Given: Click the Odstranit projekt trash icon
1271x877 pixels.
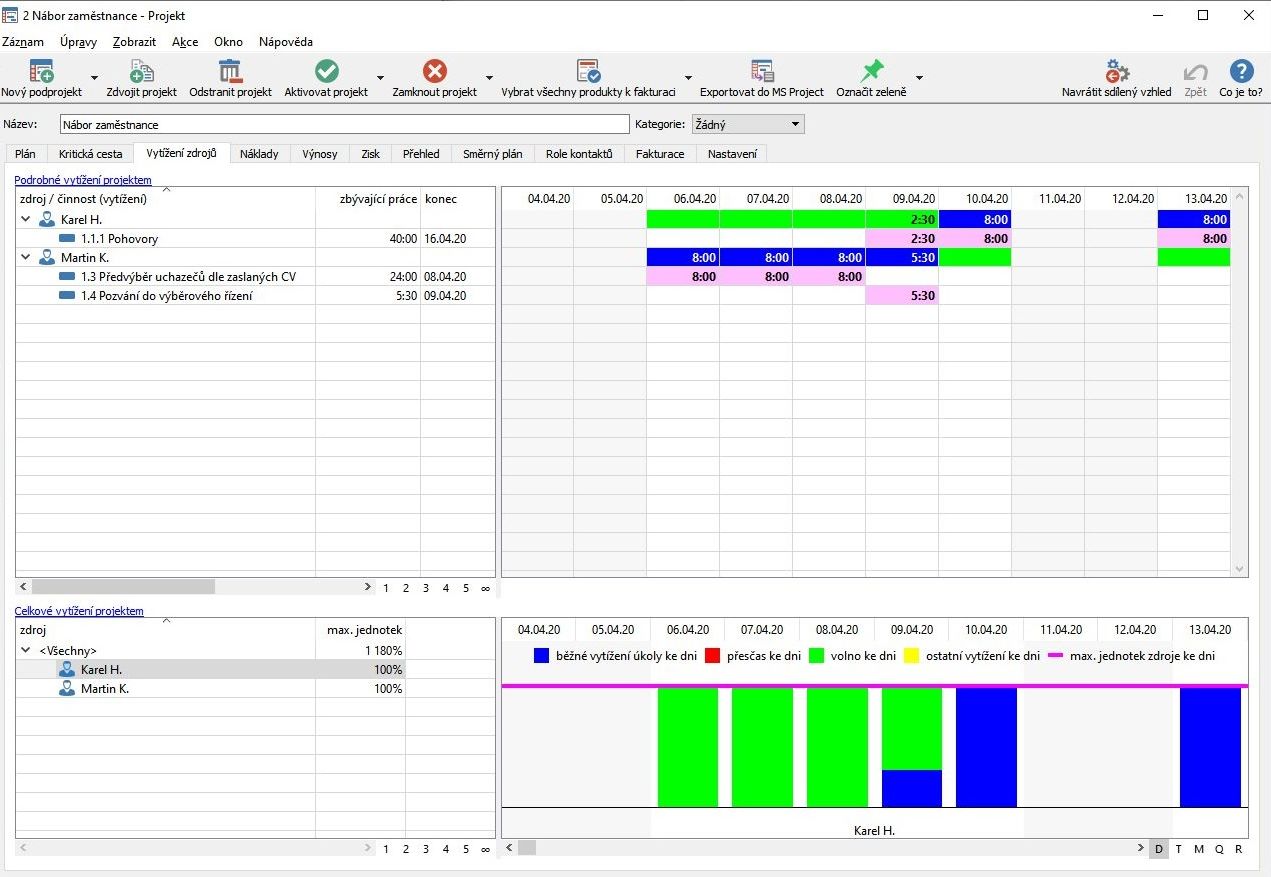Looking at the screenshot, I should click(x=230, y=71).
